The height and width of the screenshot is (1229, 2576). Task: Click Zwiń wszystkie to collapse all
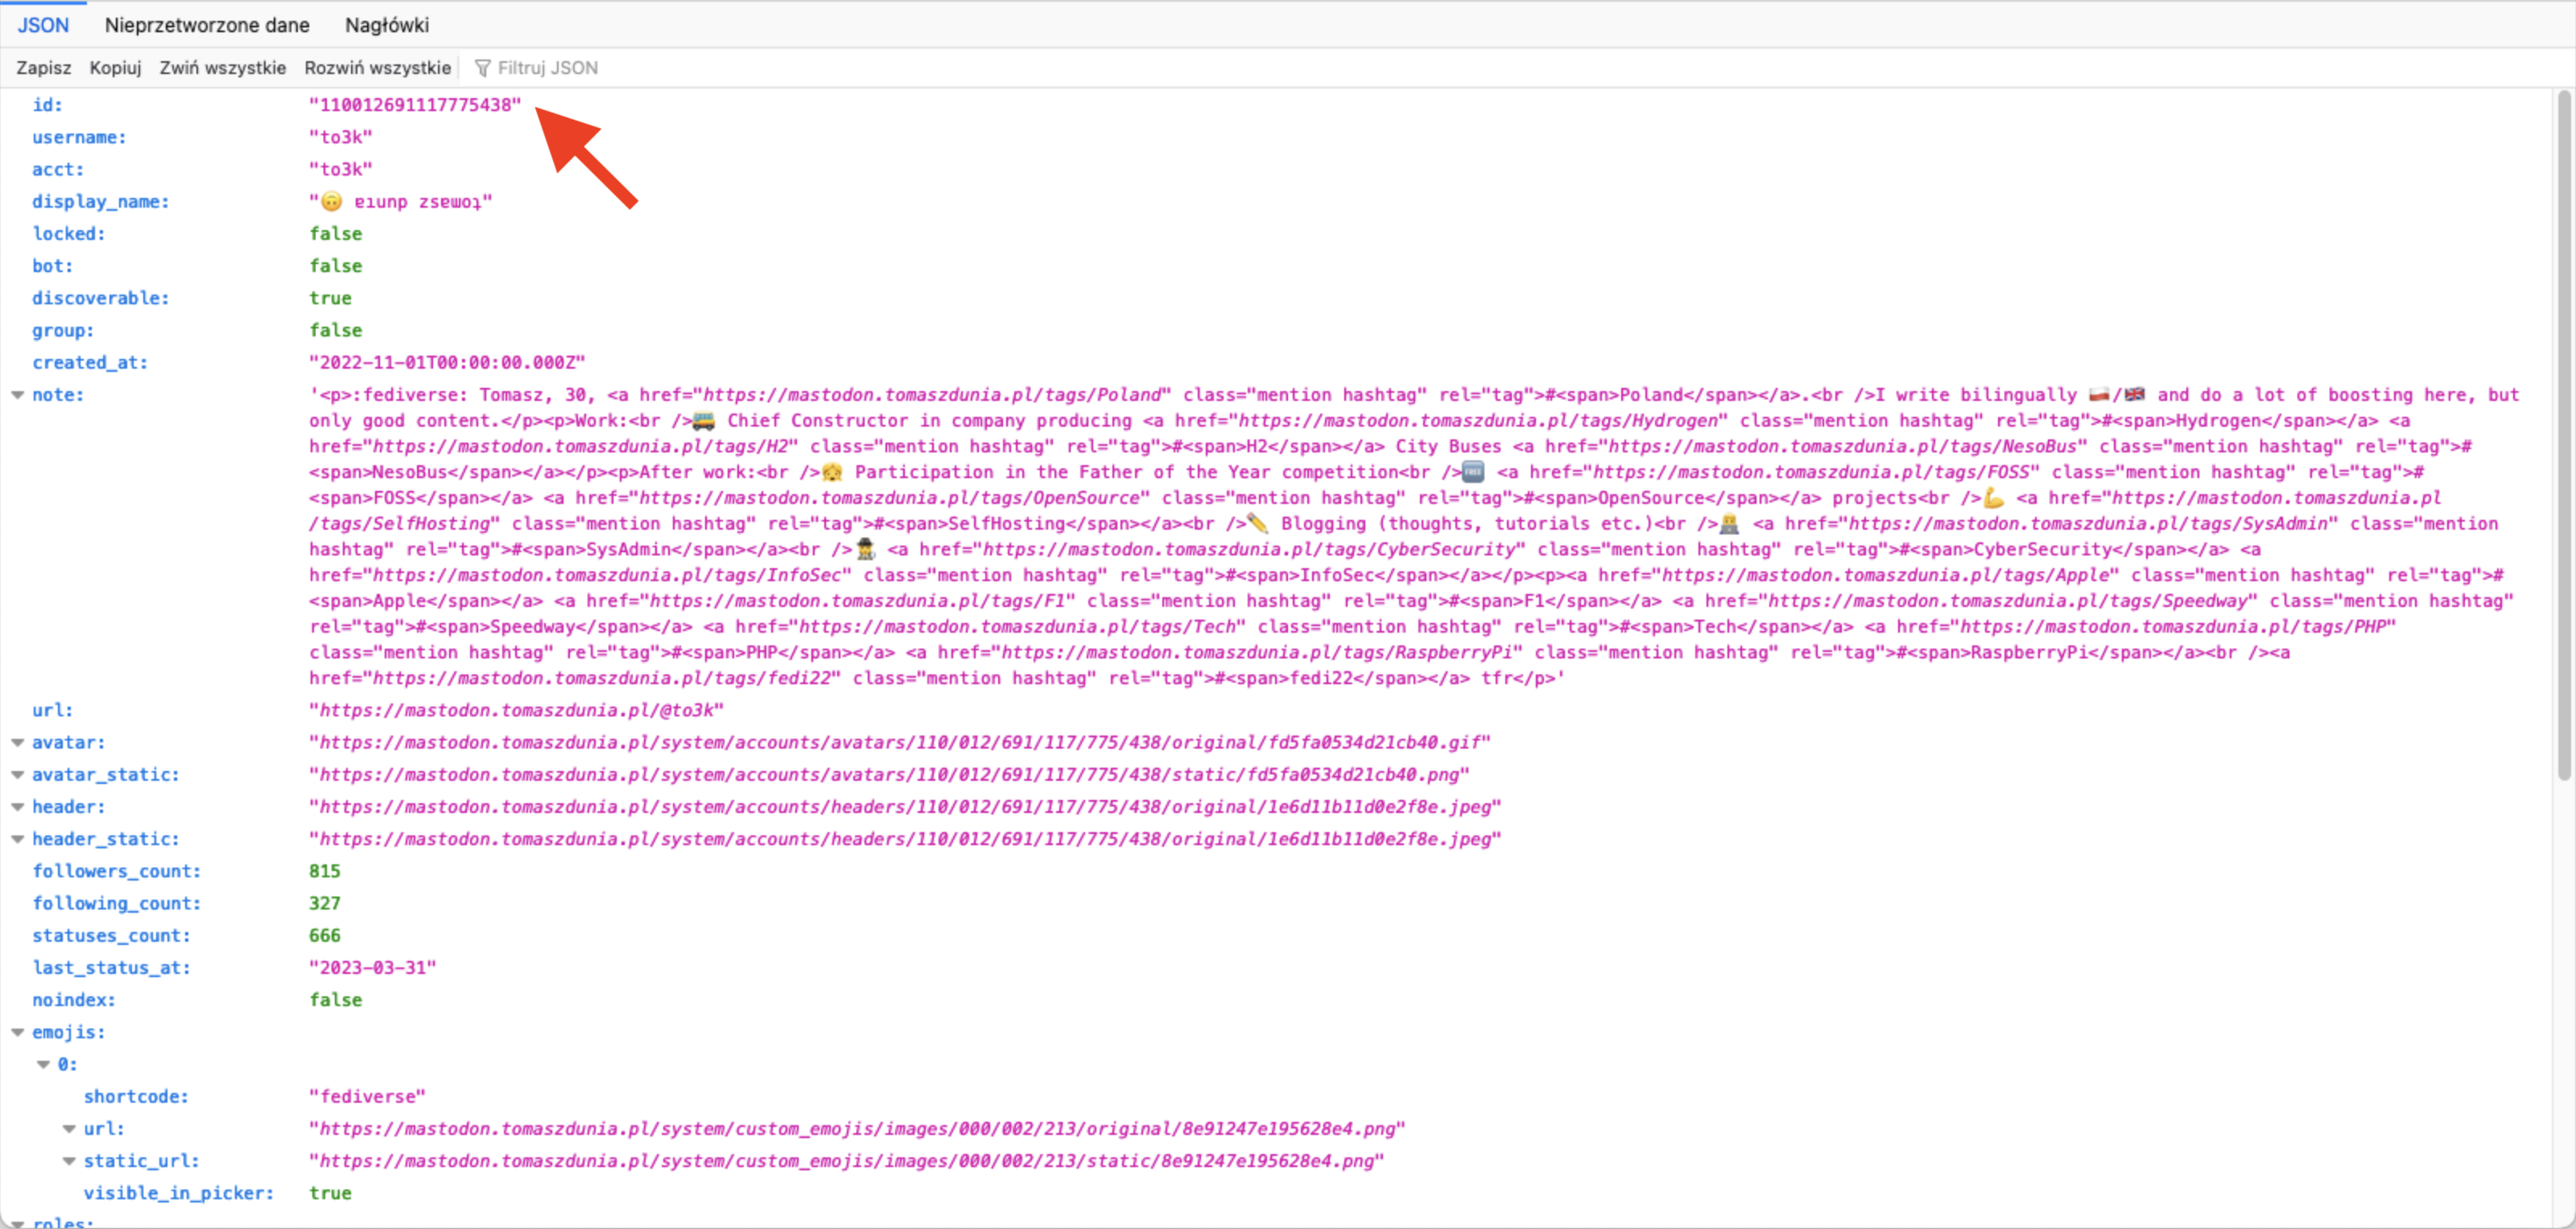click(222, 68)
